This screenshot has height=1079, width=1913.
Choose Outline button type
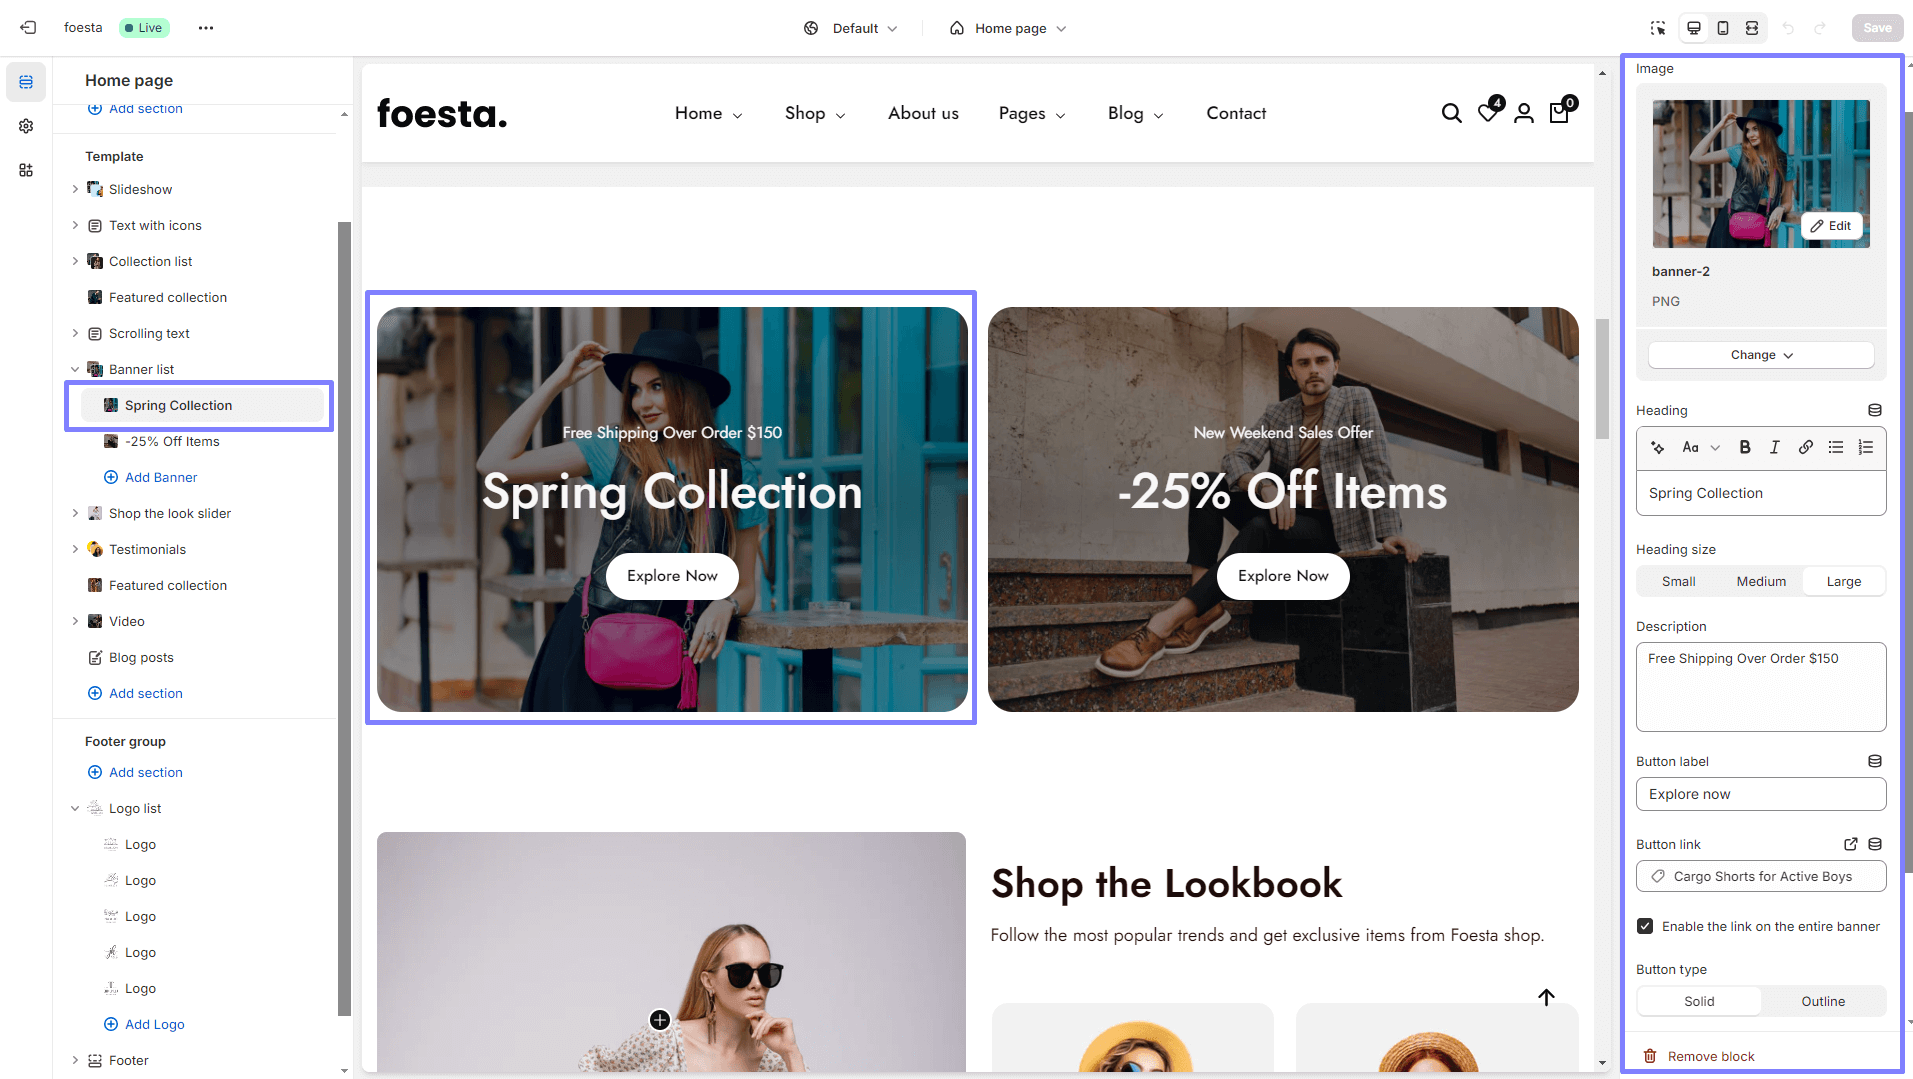point(1823,1001)
